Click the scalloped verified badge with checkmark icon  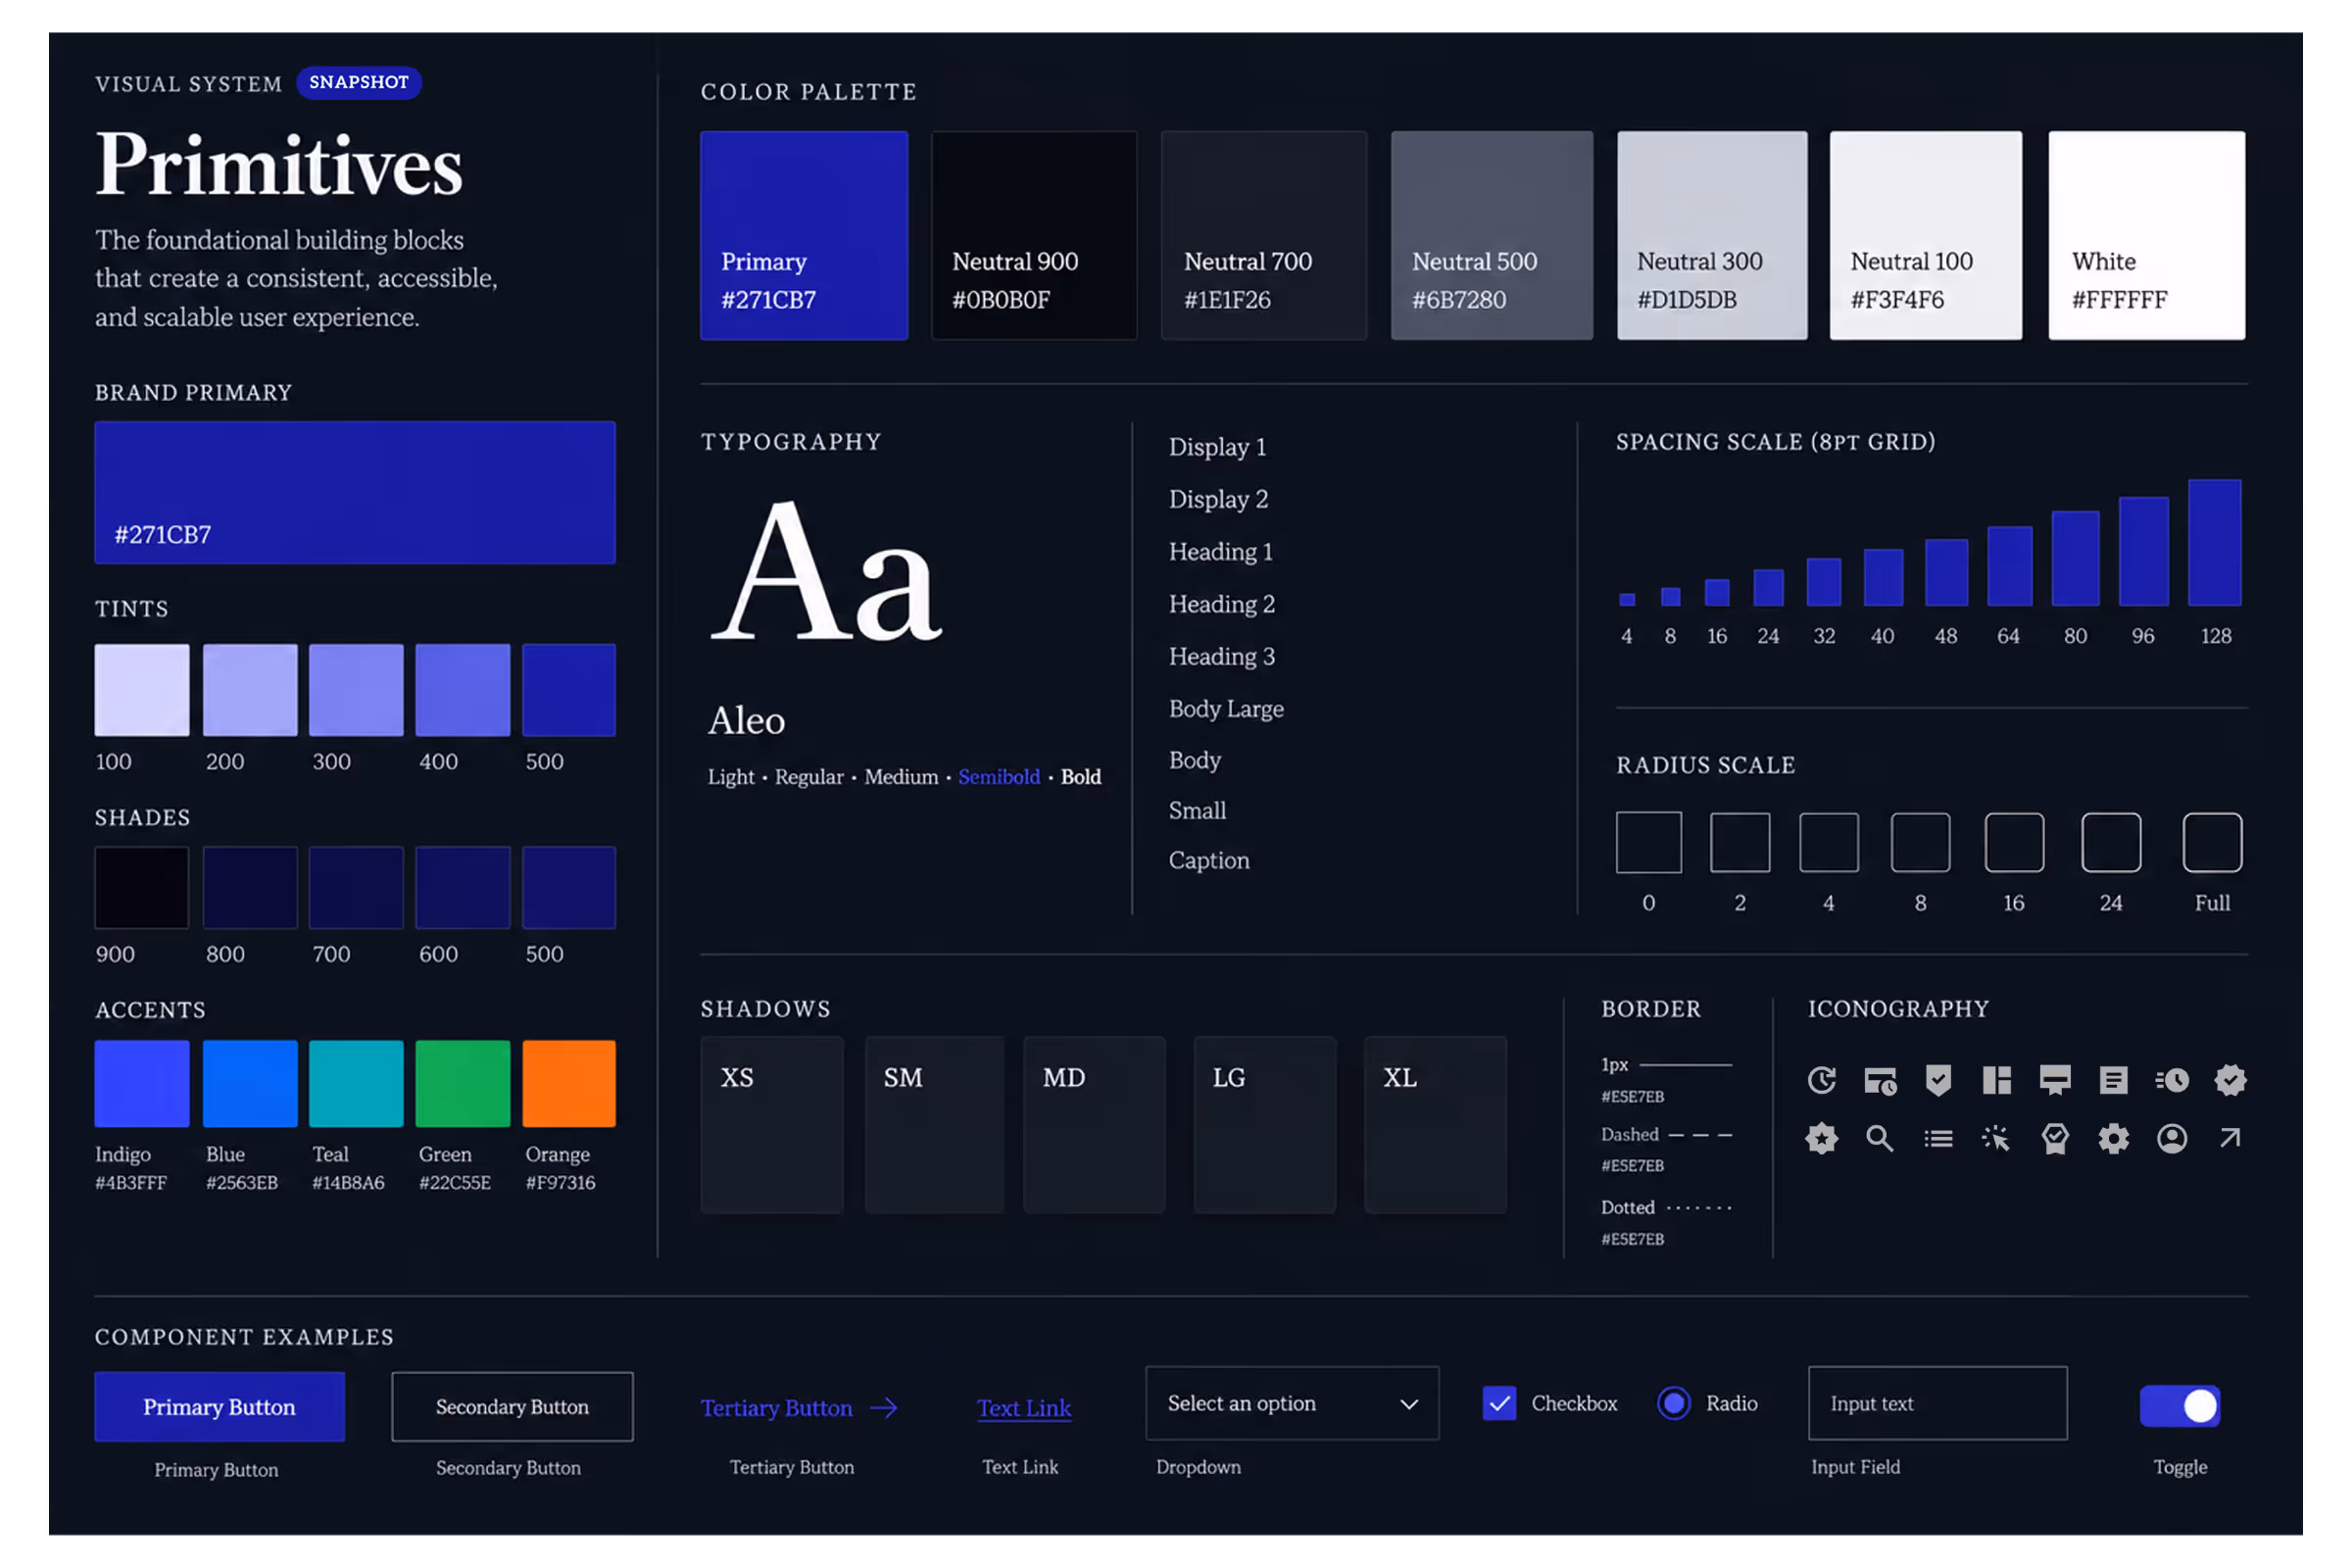2231,1080
